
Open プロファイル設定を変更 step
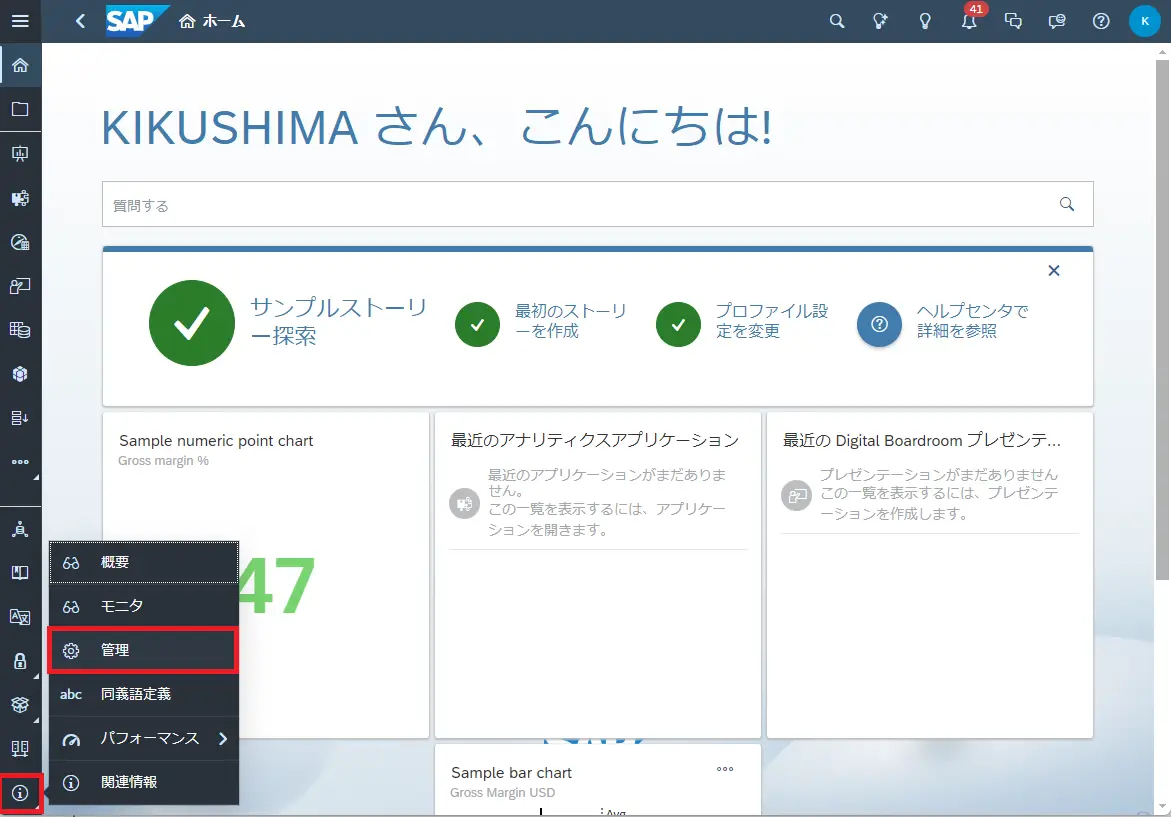click(x=742, y=323)
